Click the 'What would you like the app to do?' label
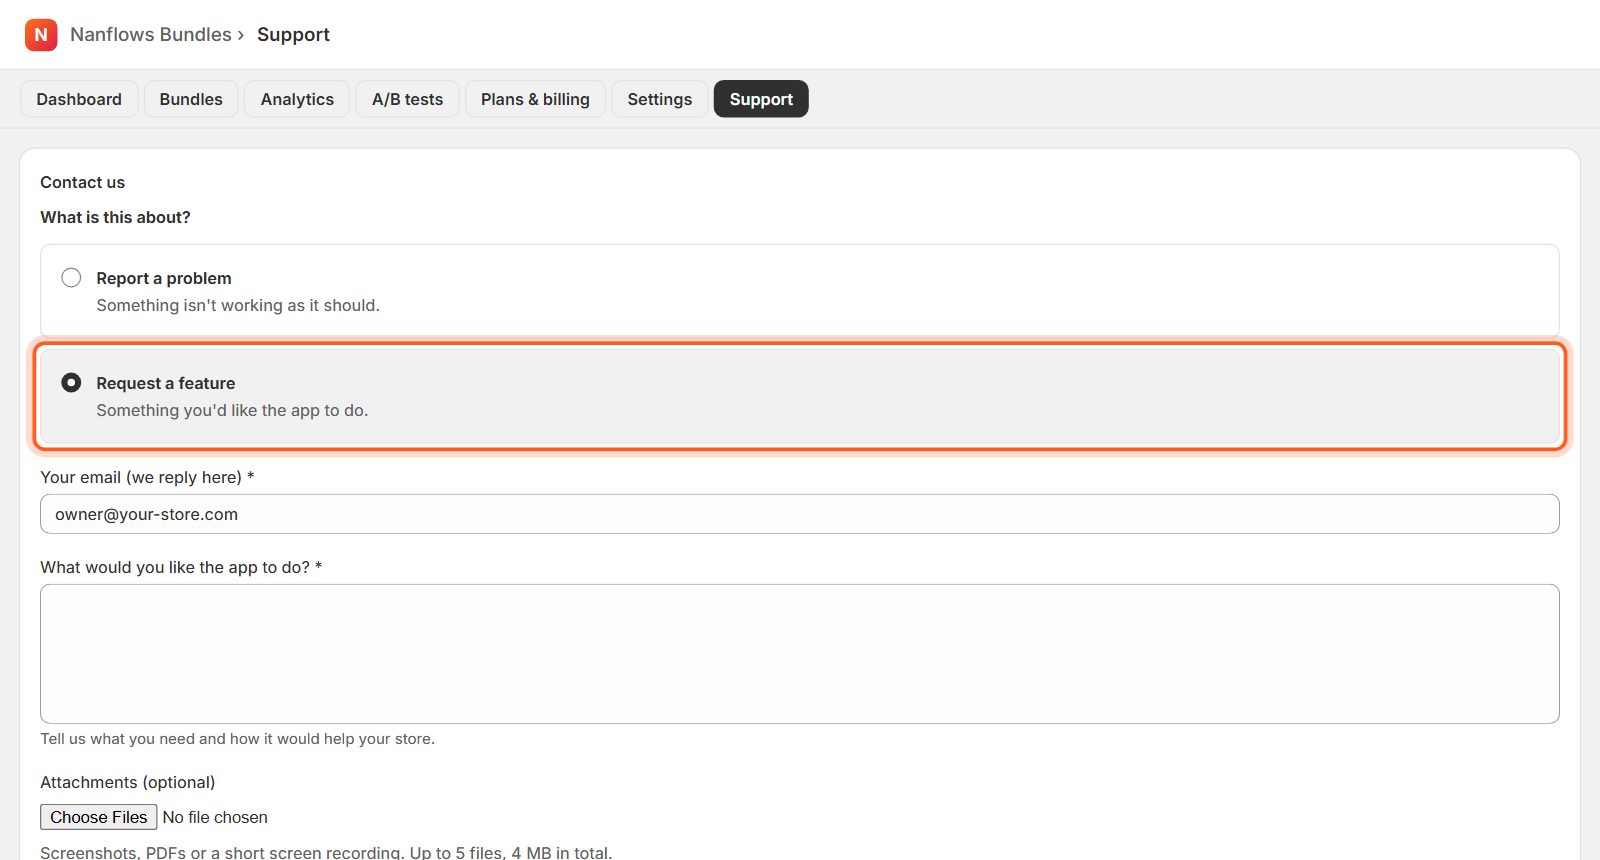 [x=181, y=567]
